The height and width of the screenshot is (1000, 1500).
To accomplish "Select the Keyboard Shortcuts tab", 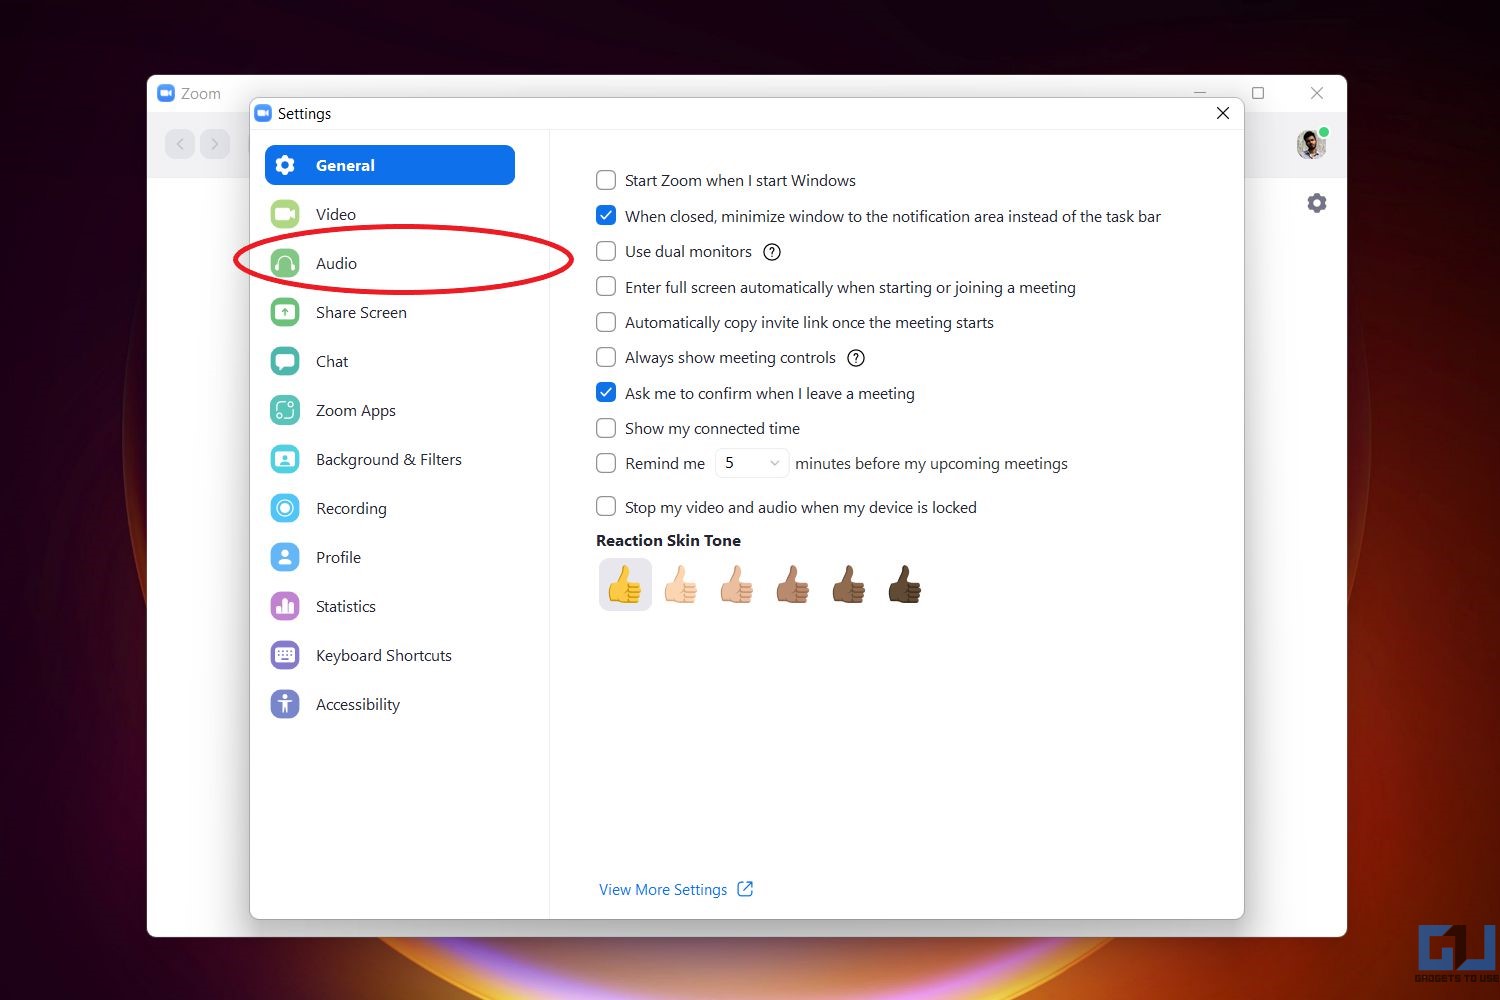I will [390, 655].
